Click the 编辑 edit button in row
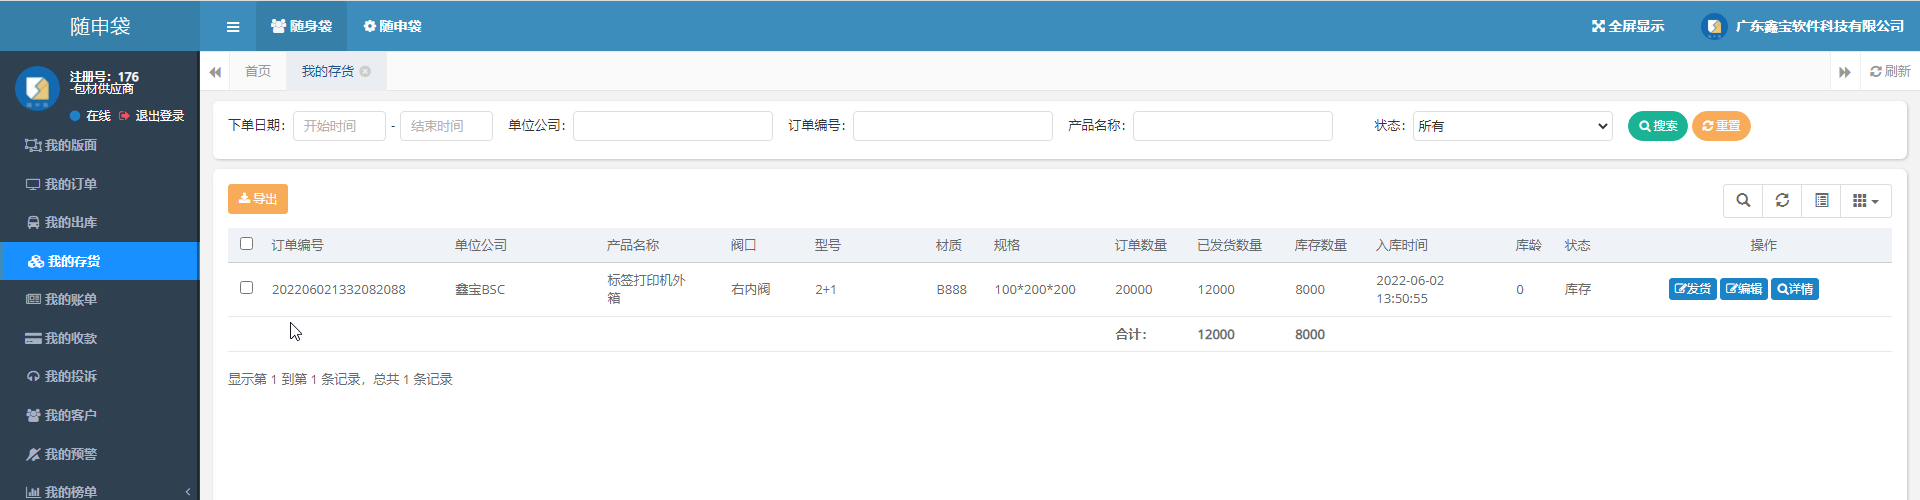Screen dimensions: 1920x500 click(x=1744, y=289)
